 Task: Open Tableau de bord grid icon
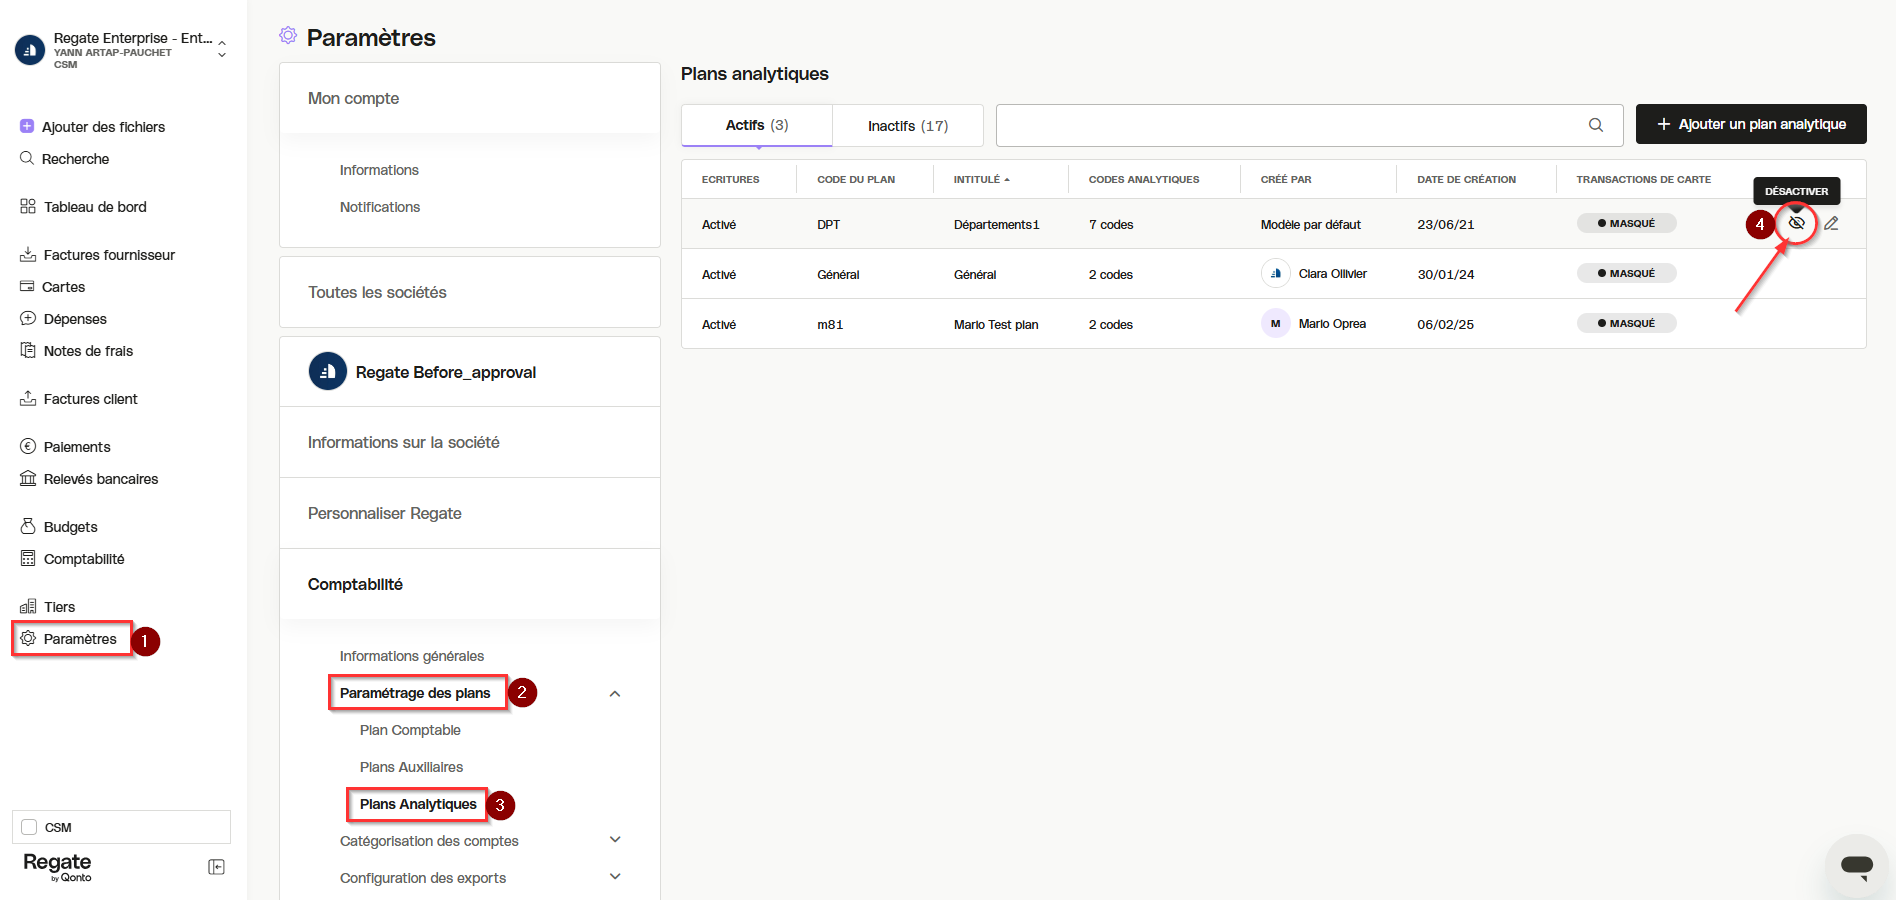28,206
